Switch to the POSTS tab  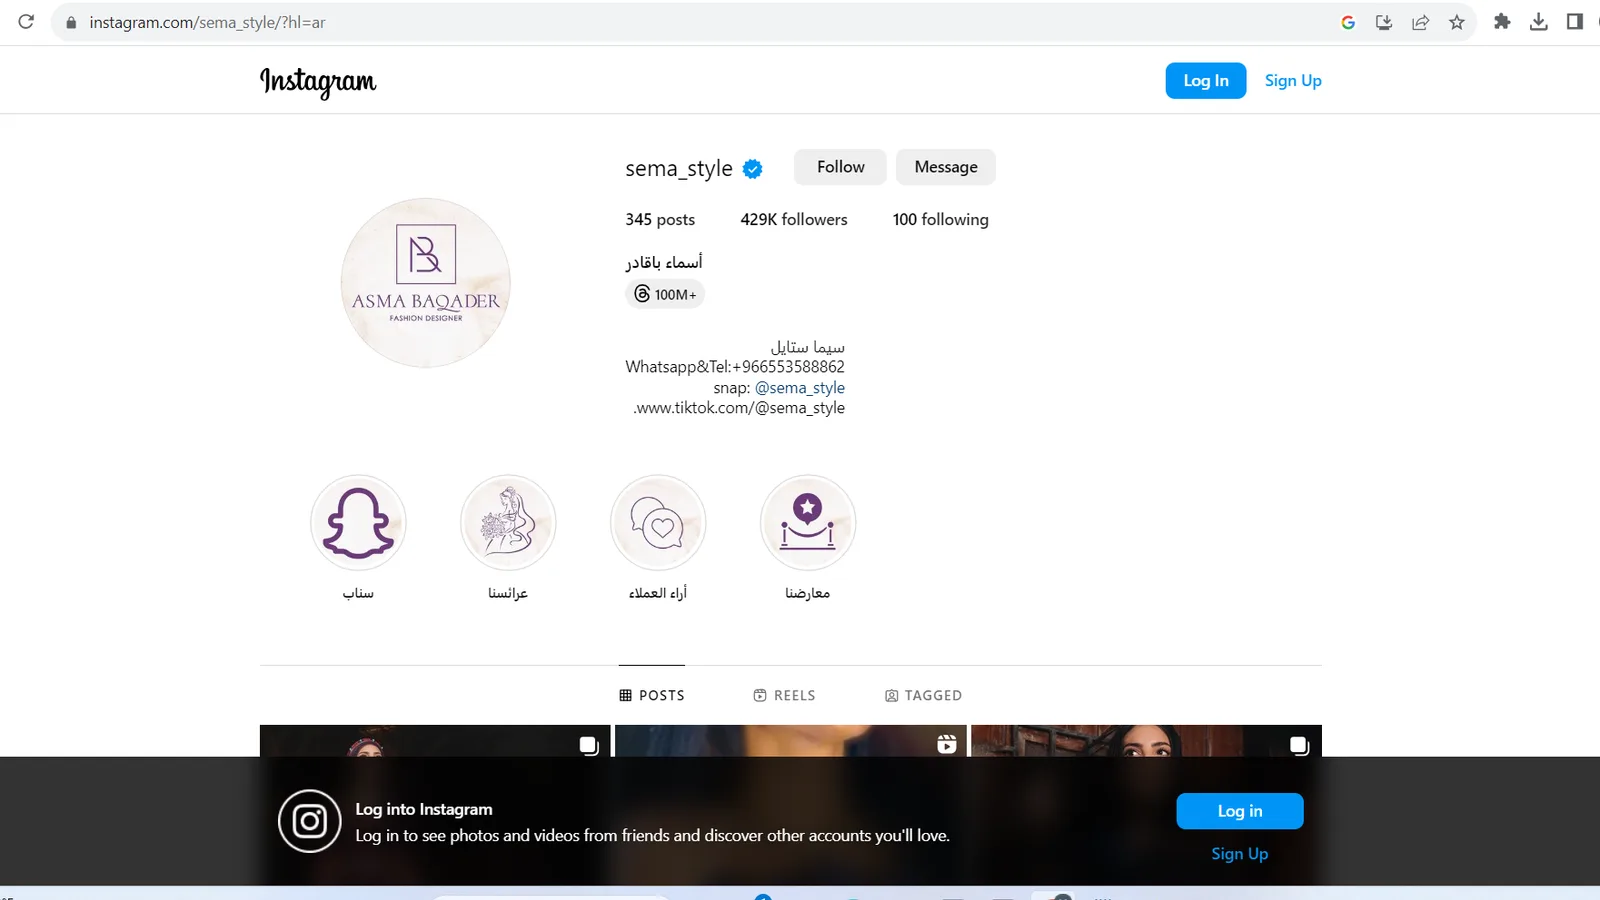[x=652, y=695]
